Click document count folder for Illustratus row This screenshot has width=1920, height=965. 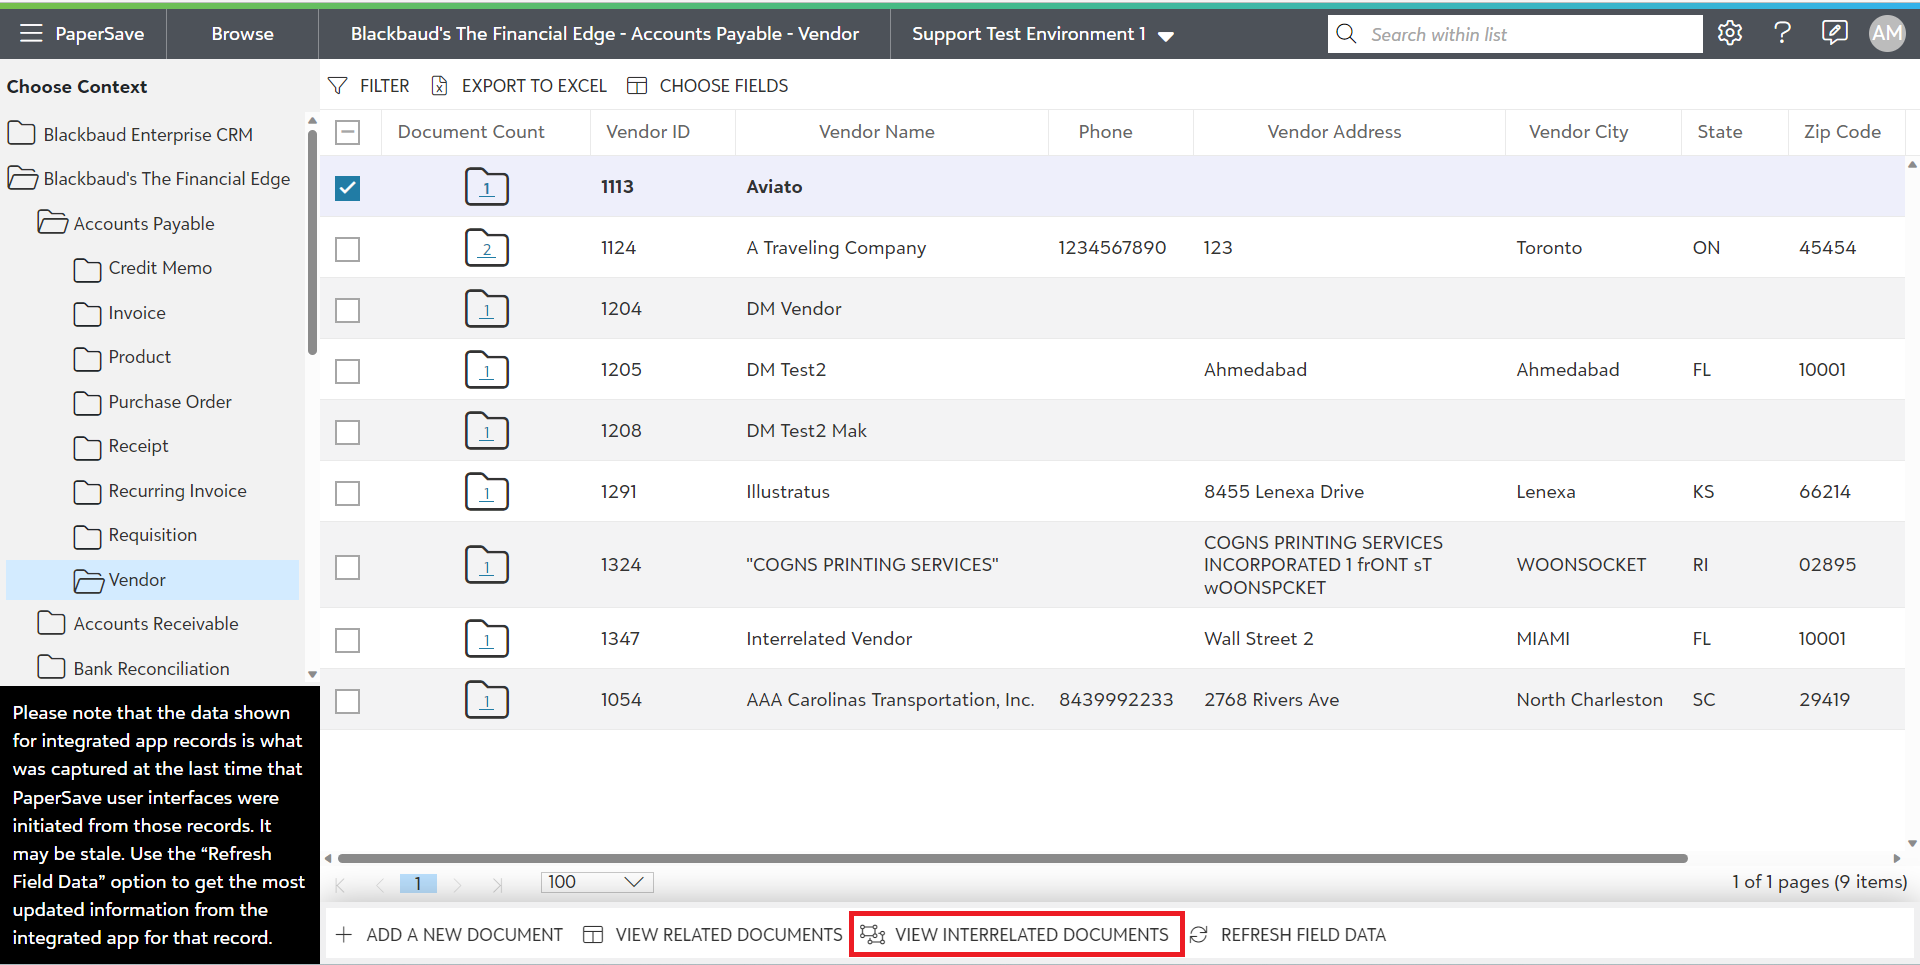coord(487,492)
